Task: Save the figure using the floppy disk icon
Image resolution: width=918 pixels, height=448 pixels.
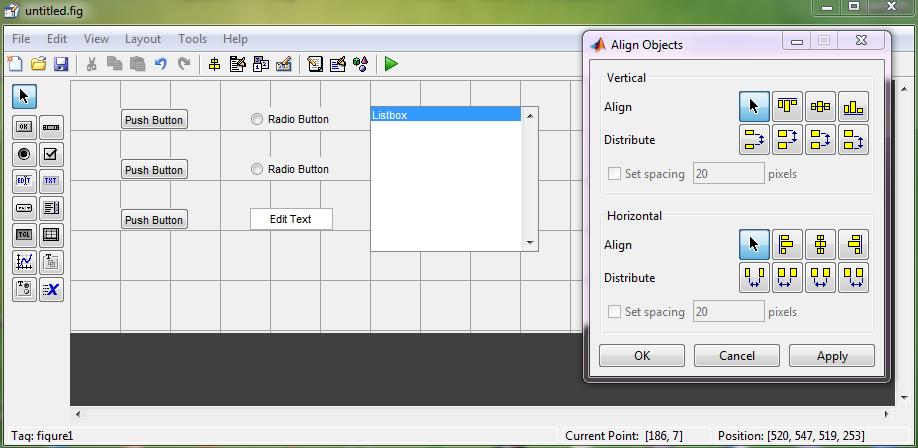Action: [61, 64]
